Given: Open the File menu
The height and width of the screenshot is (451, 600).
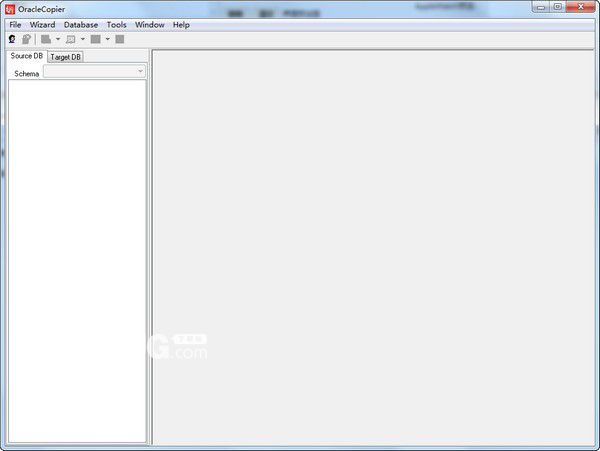Looking at the screenshot, I should (15, 25).
